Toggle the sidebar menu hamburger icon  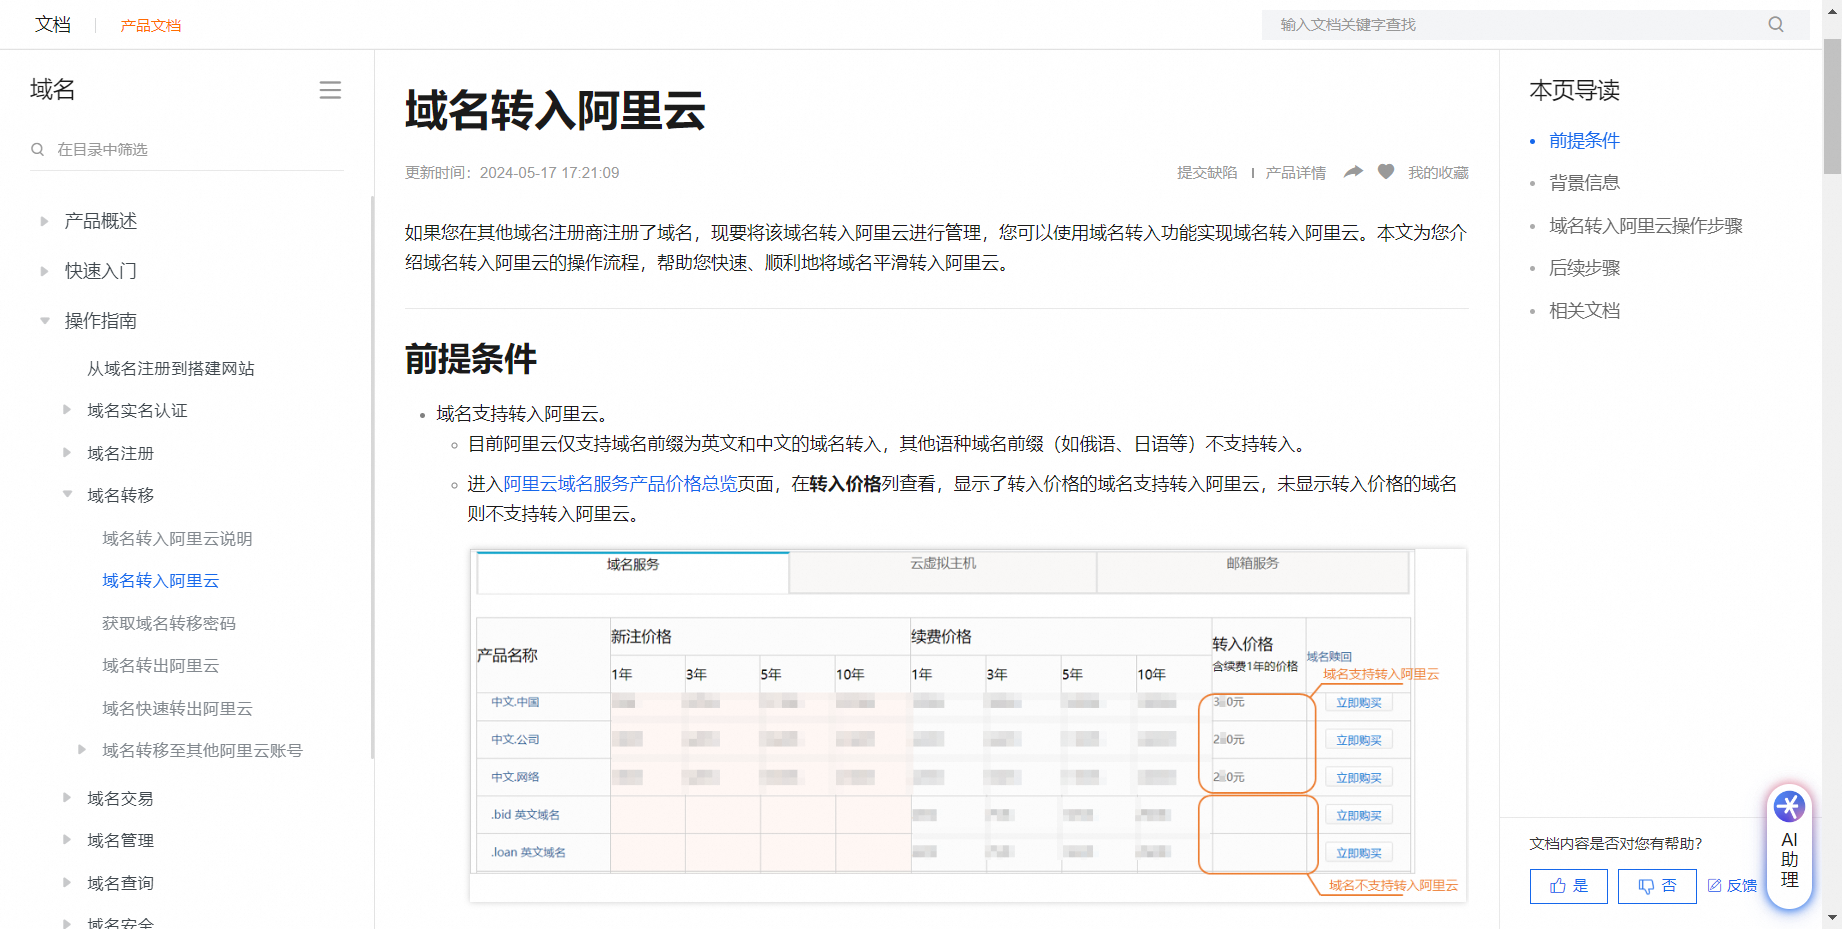tap(330, 90)
